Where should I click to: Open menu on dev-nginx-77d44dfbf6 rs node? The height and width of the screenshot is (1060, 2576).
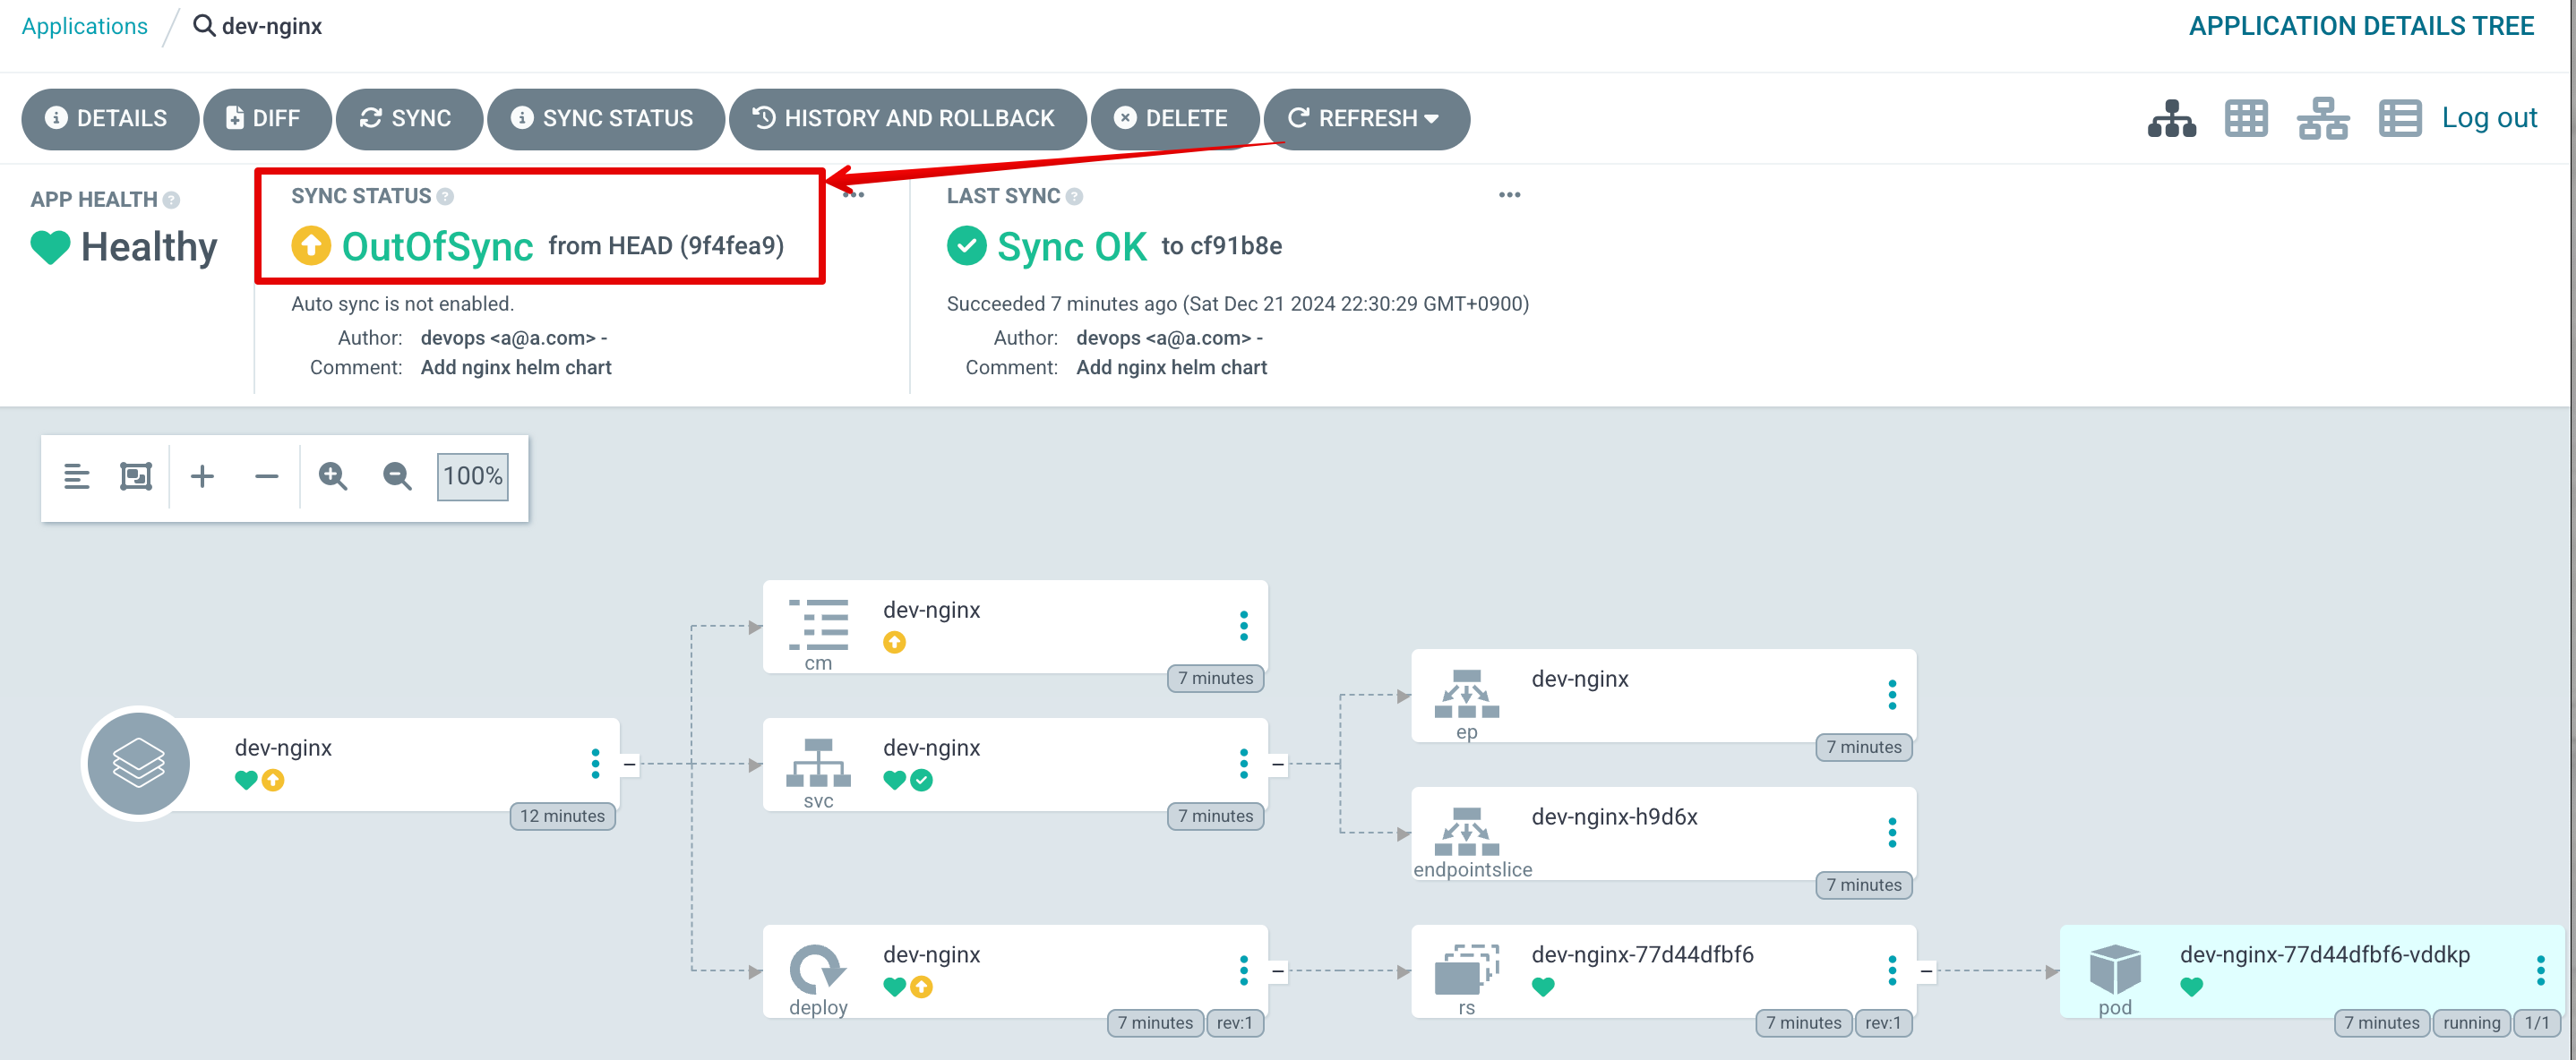[1891, 970]
